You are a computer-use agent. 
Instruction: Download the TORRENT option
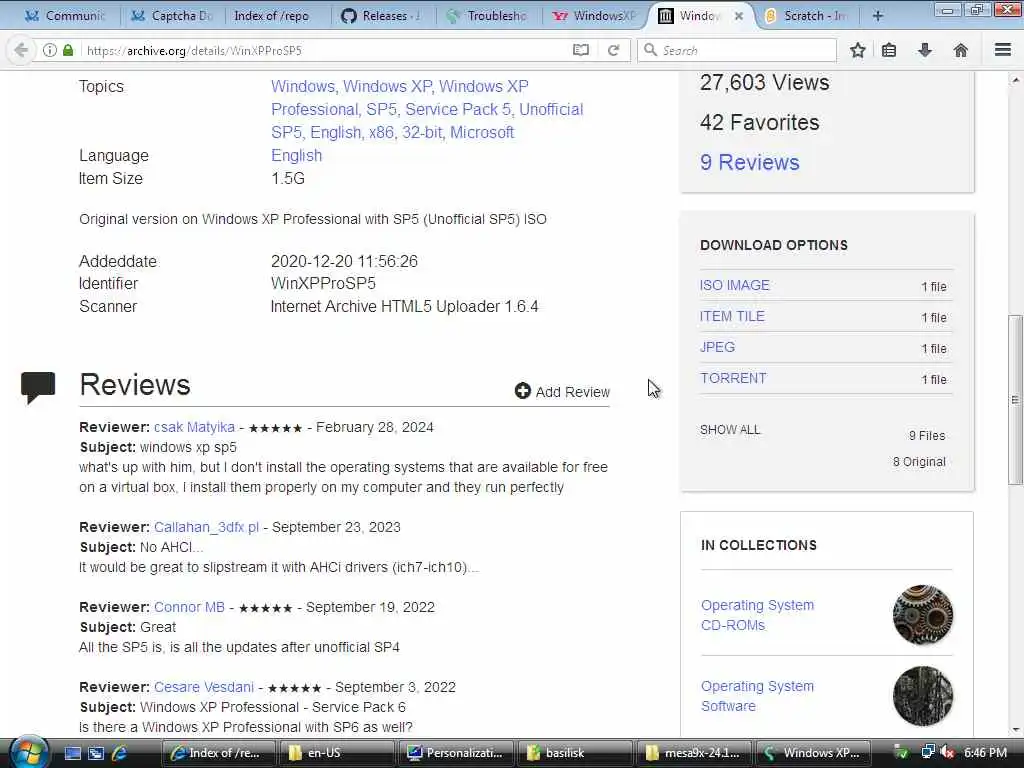(x=733, y=378)
